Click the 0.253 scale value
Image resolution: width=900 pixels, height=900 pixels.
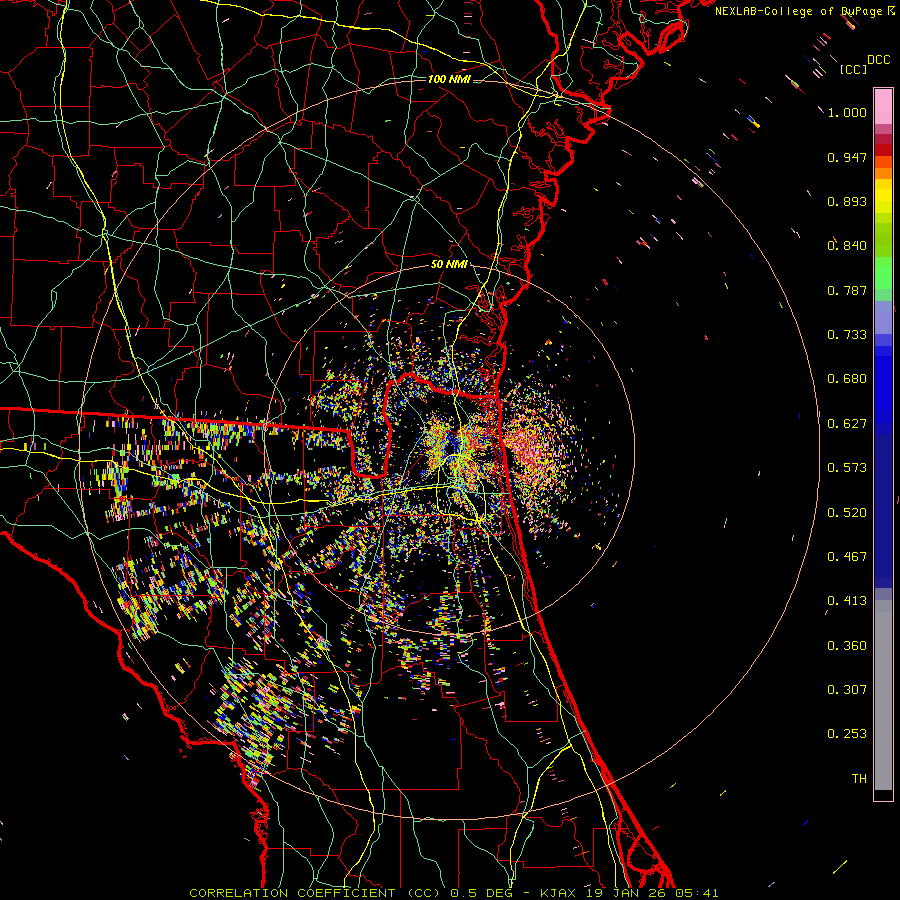[x=847, y=734]
